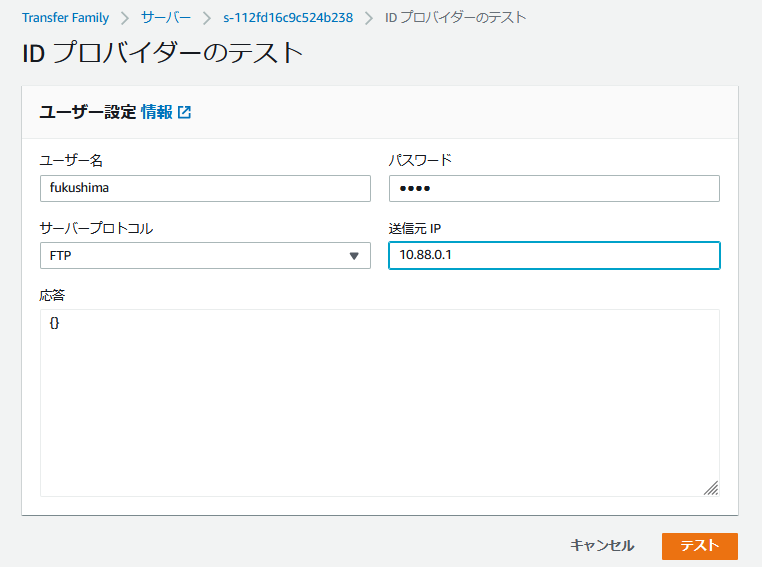Click the パスワード label
The height and width of the screenshot is (567, 762).
pos(420,160)
